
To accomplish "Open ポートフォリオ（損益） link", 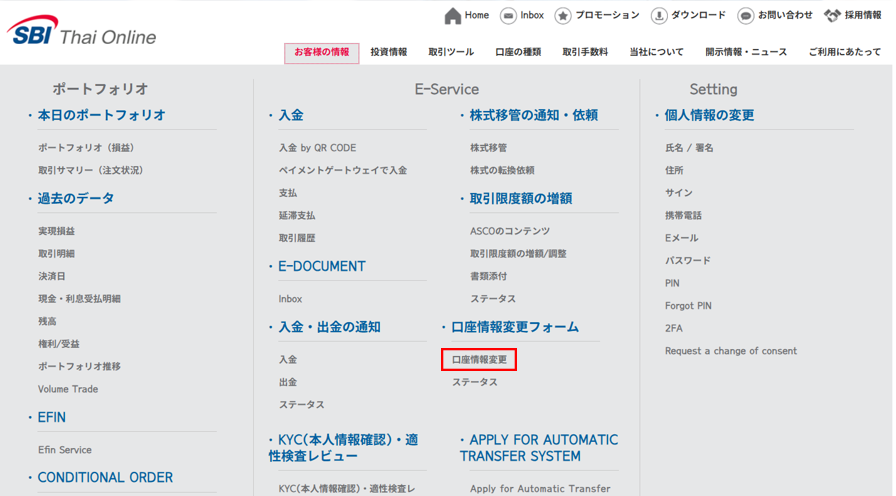I will pos(86,147).
